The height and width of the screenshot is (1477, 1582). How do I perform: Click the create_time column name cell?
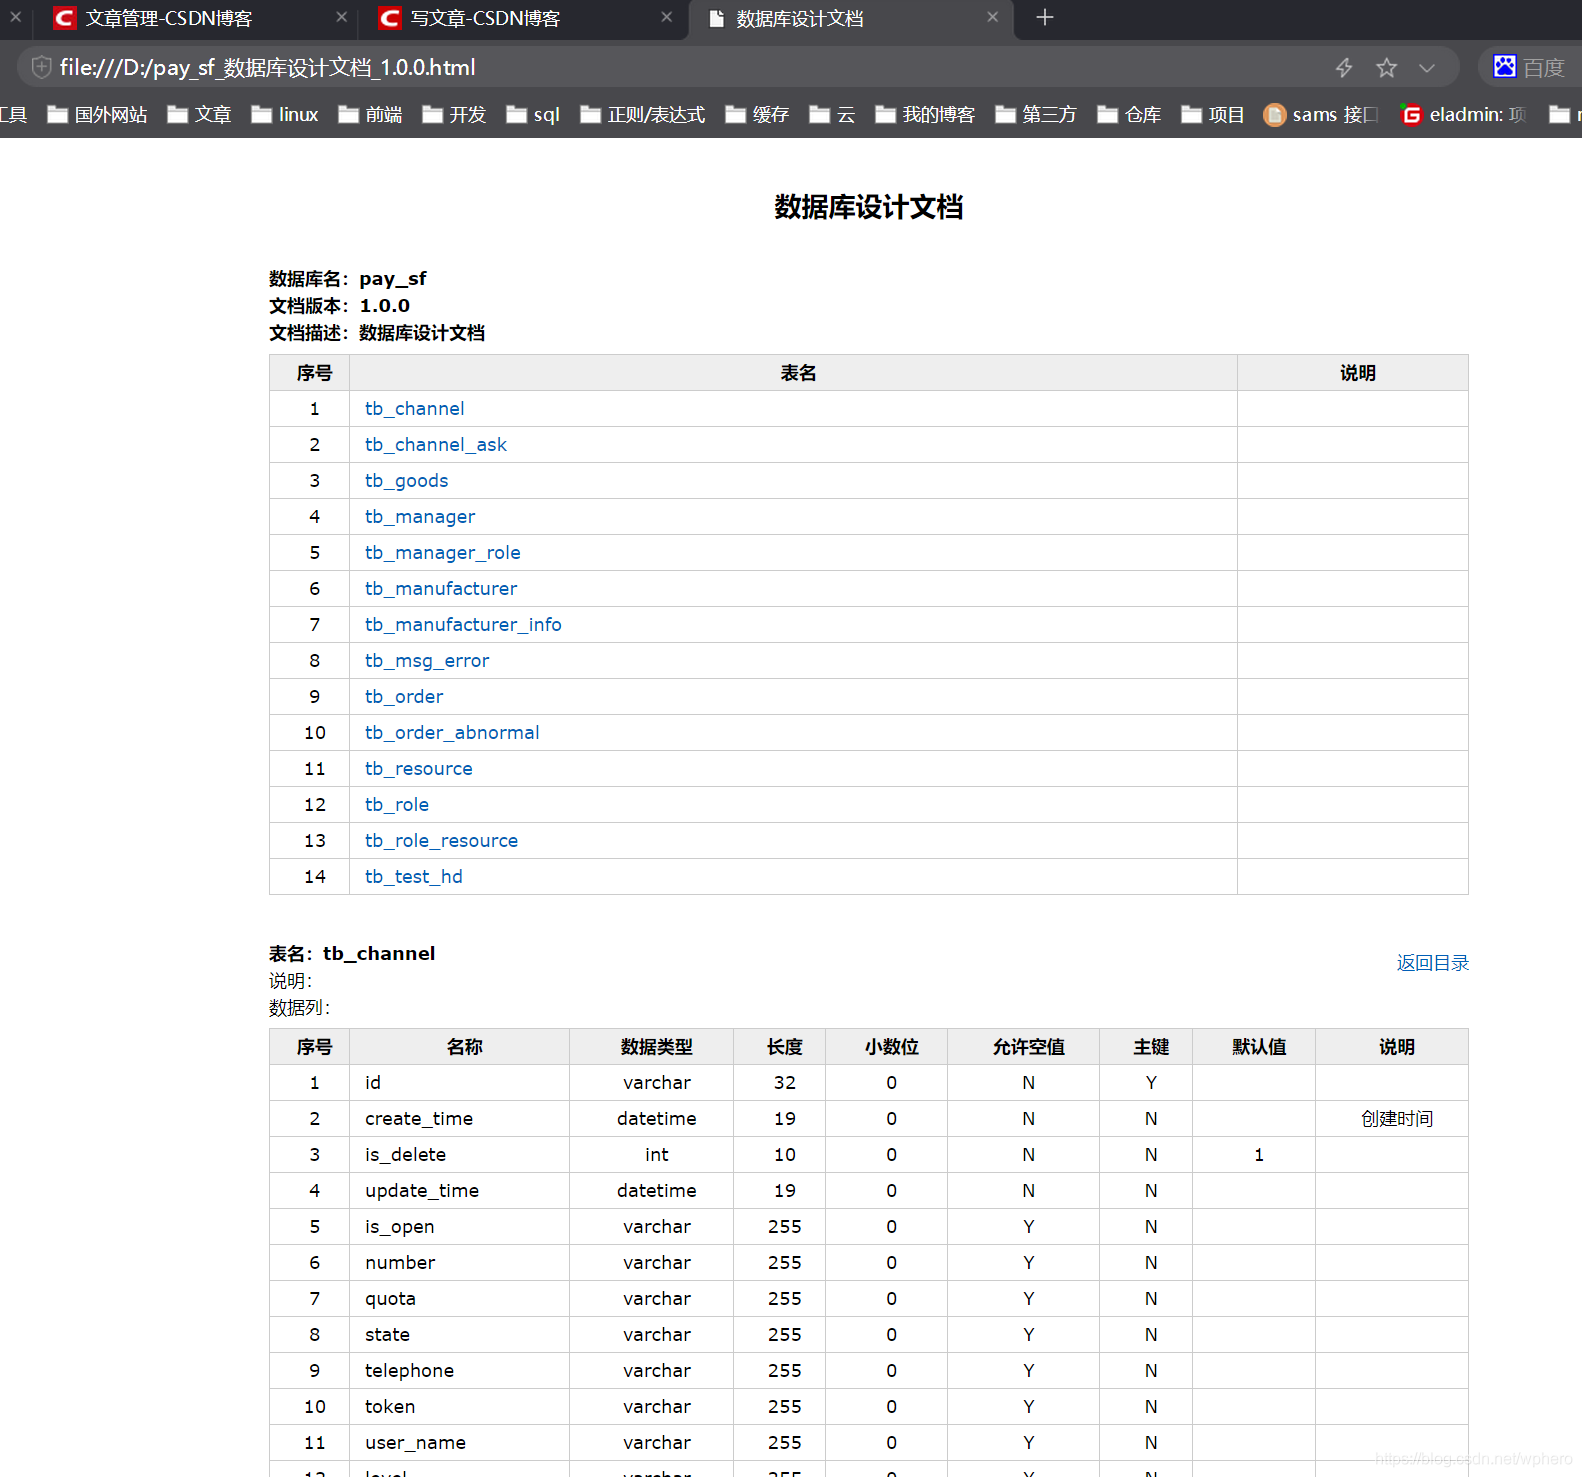coord(459,1119)
